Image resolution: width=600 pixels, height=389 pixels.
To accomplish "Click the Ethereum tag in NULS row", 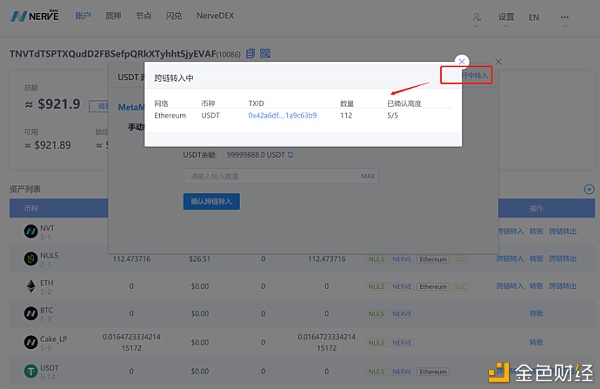I will 433,259.
